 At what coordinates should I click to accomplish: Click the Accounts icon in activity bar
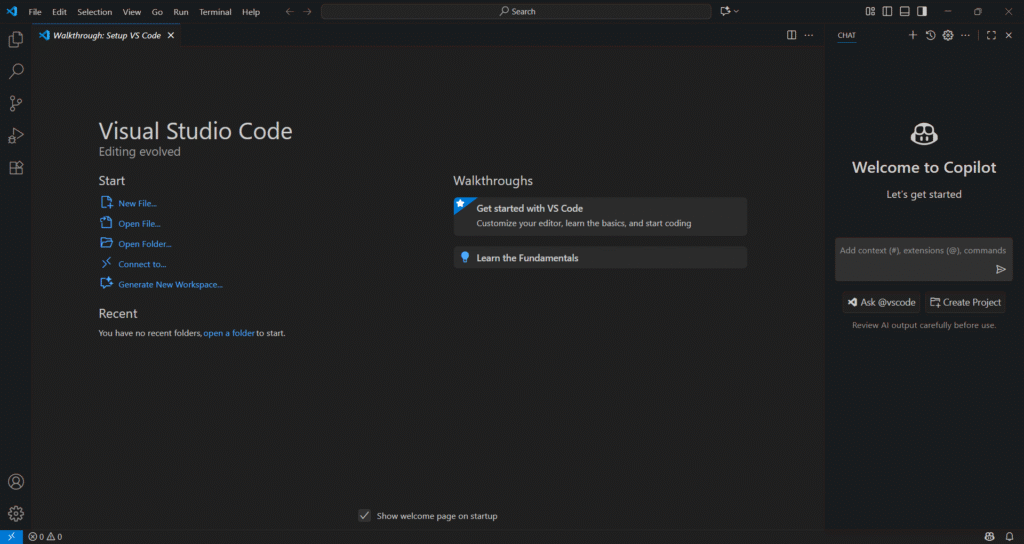point(16,482)
